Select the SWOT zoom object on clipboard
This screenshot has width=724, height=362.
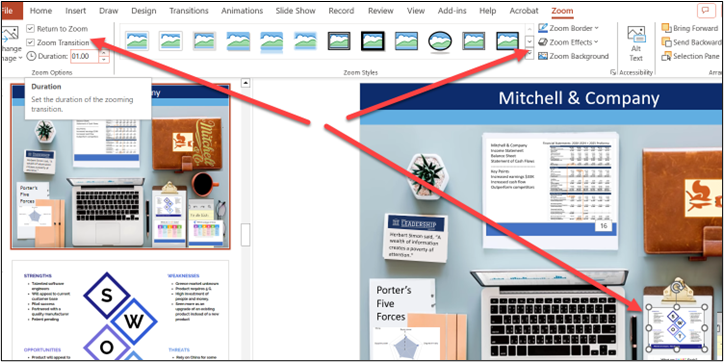676,327
